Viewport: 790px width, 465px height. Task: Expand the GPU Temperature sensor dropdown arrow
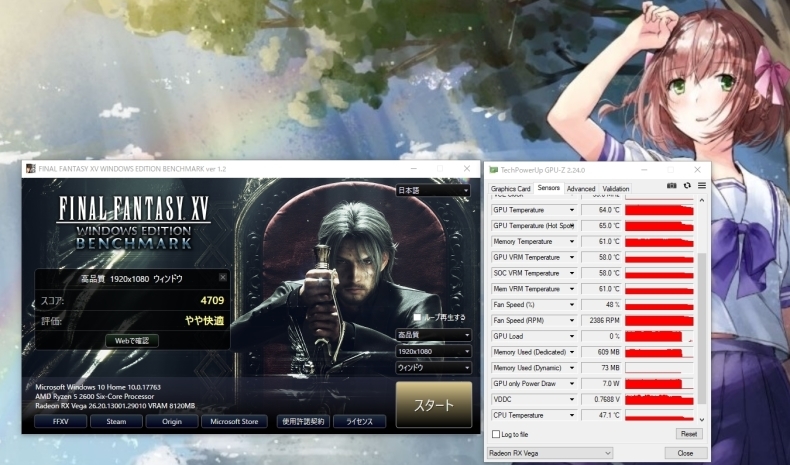point(572,210)
